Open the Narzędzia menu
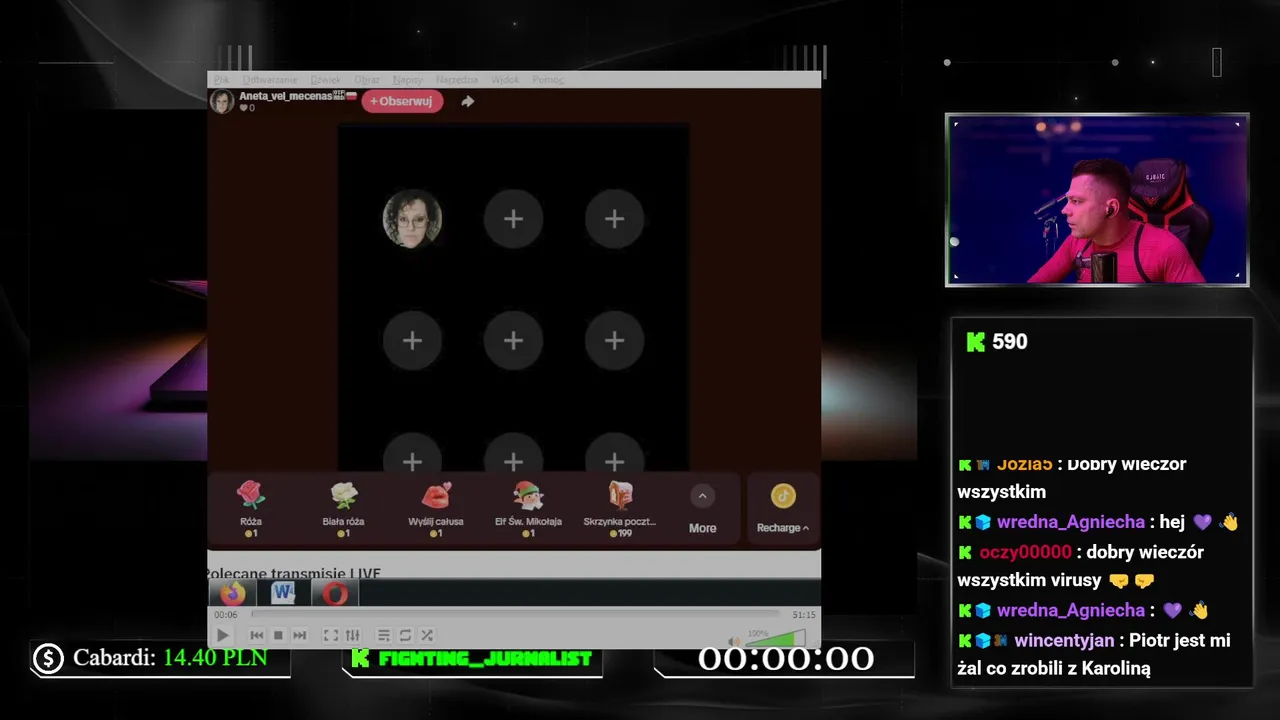 pos(457,80)
